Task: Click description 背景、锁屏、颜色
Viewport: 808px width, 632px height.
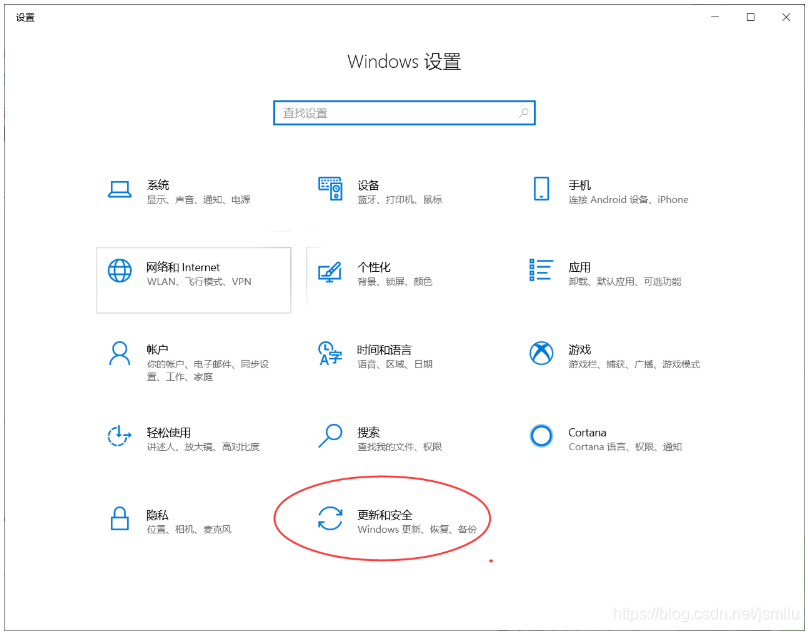Action: click(394, 281)
